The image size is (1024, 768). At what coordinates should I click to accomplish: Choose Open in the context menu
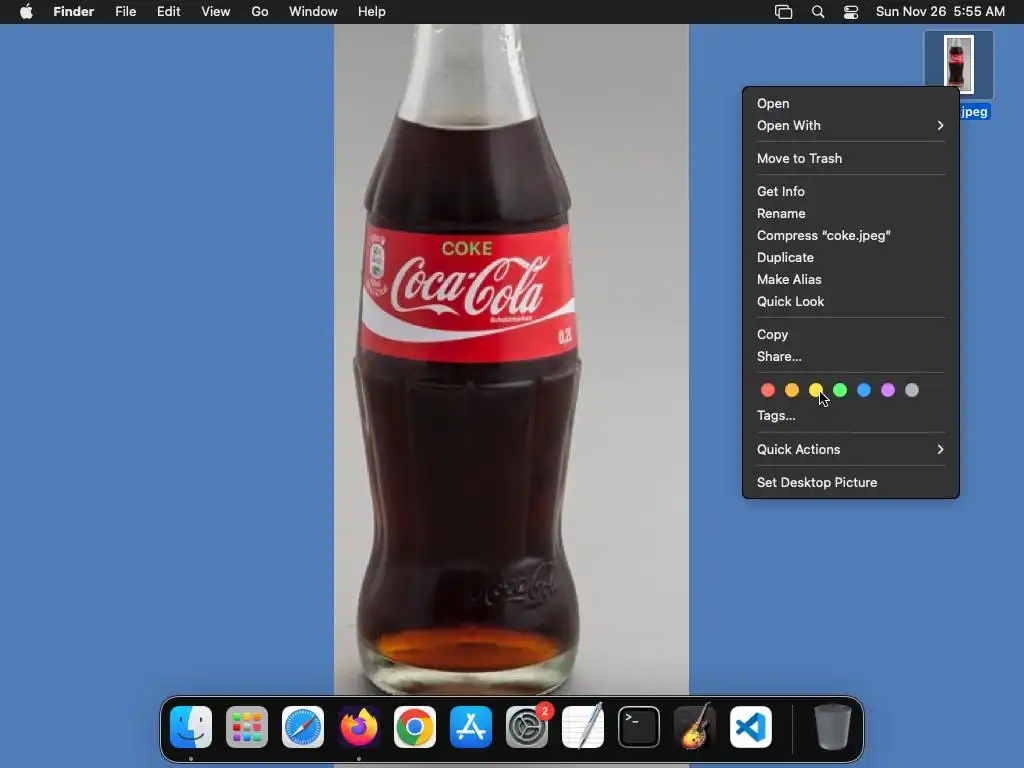(x=850, y=103)
